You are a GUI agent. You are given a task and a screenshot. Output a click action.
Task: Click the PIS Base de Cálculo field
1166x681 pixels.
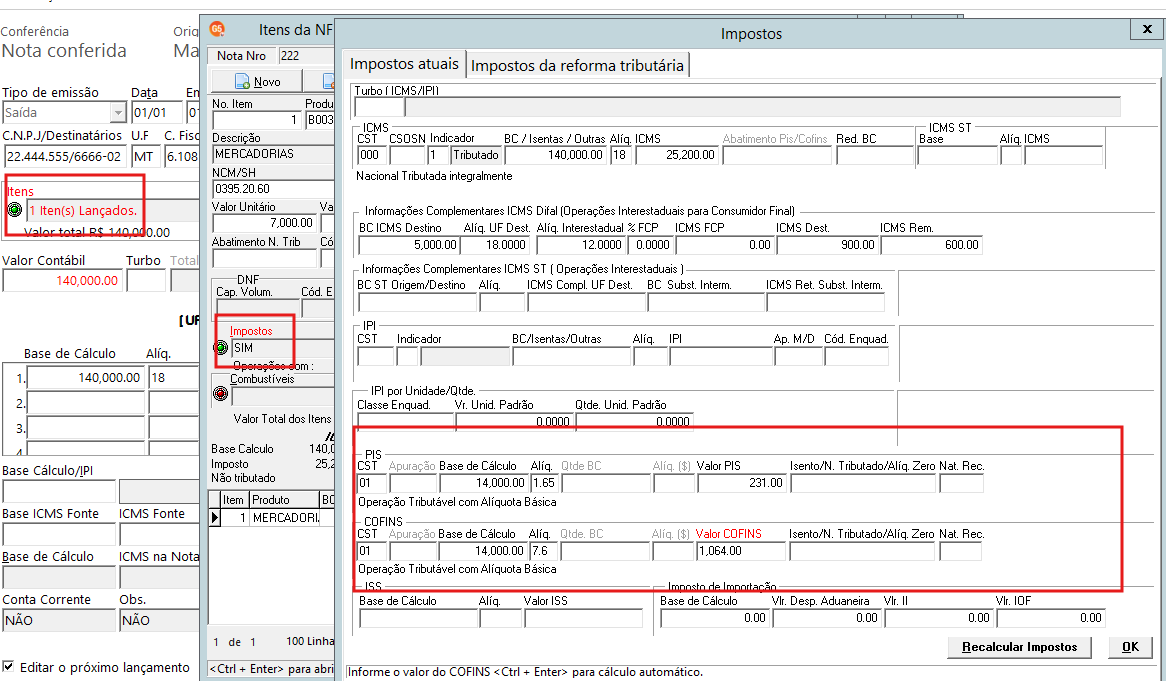(483, 483)
